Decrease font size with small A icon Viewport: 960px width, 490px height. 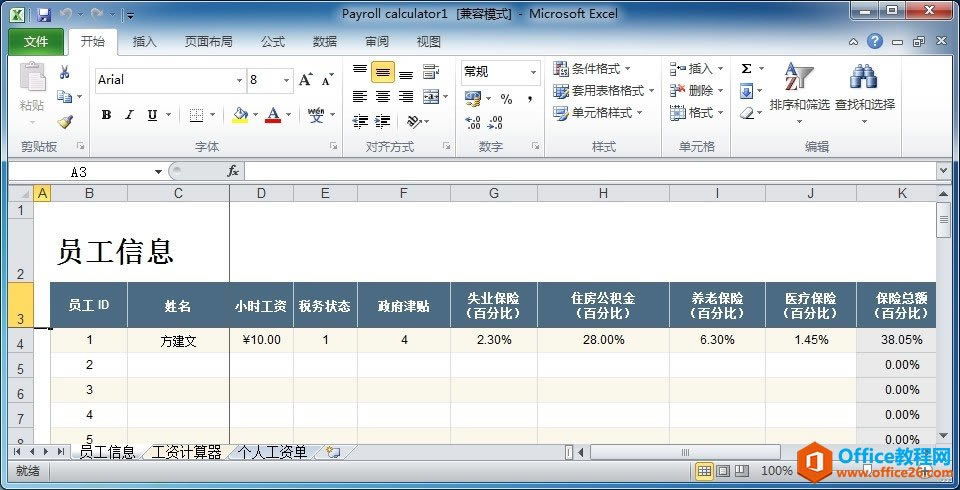328,80
